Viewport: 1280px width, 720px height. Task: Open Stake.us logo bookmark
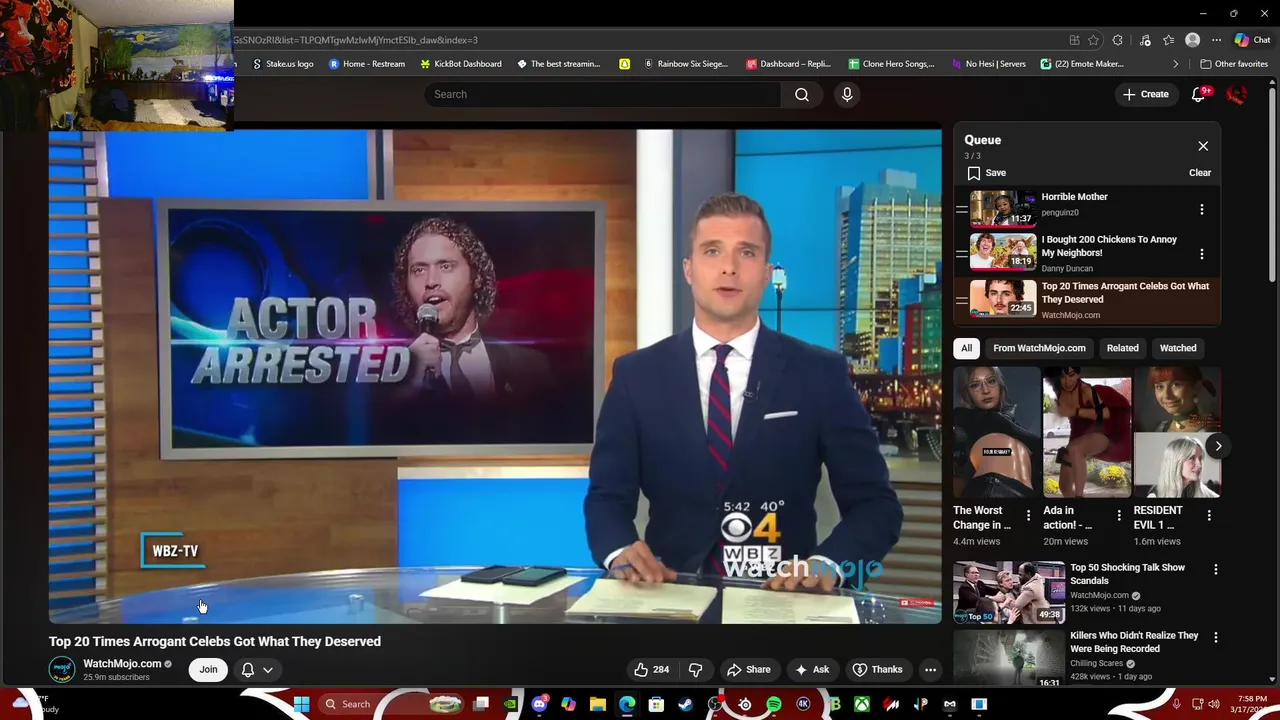(x=283, y=64)
